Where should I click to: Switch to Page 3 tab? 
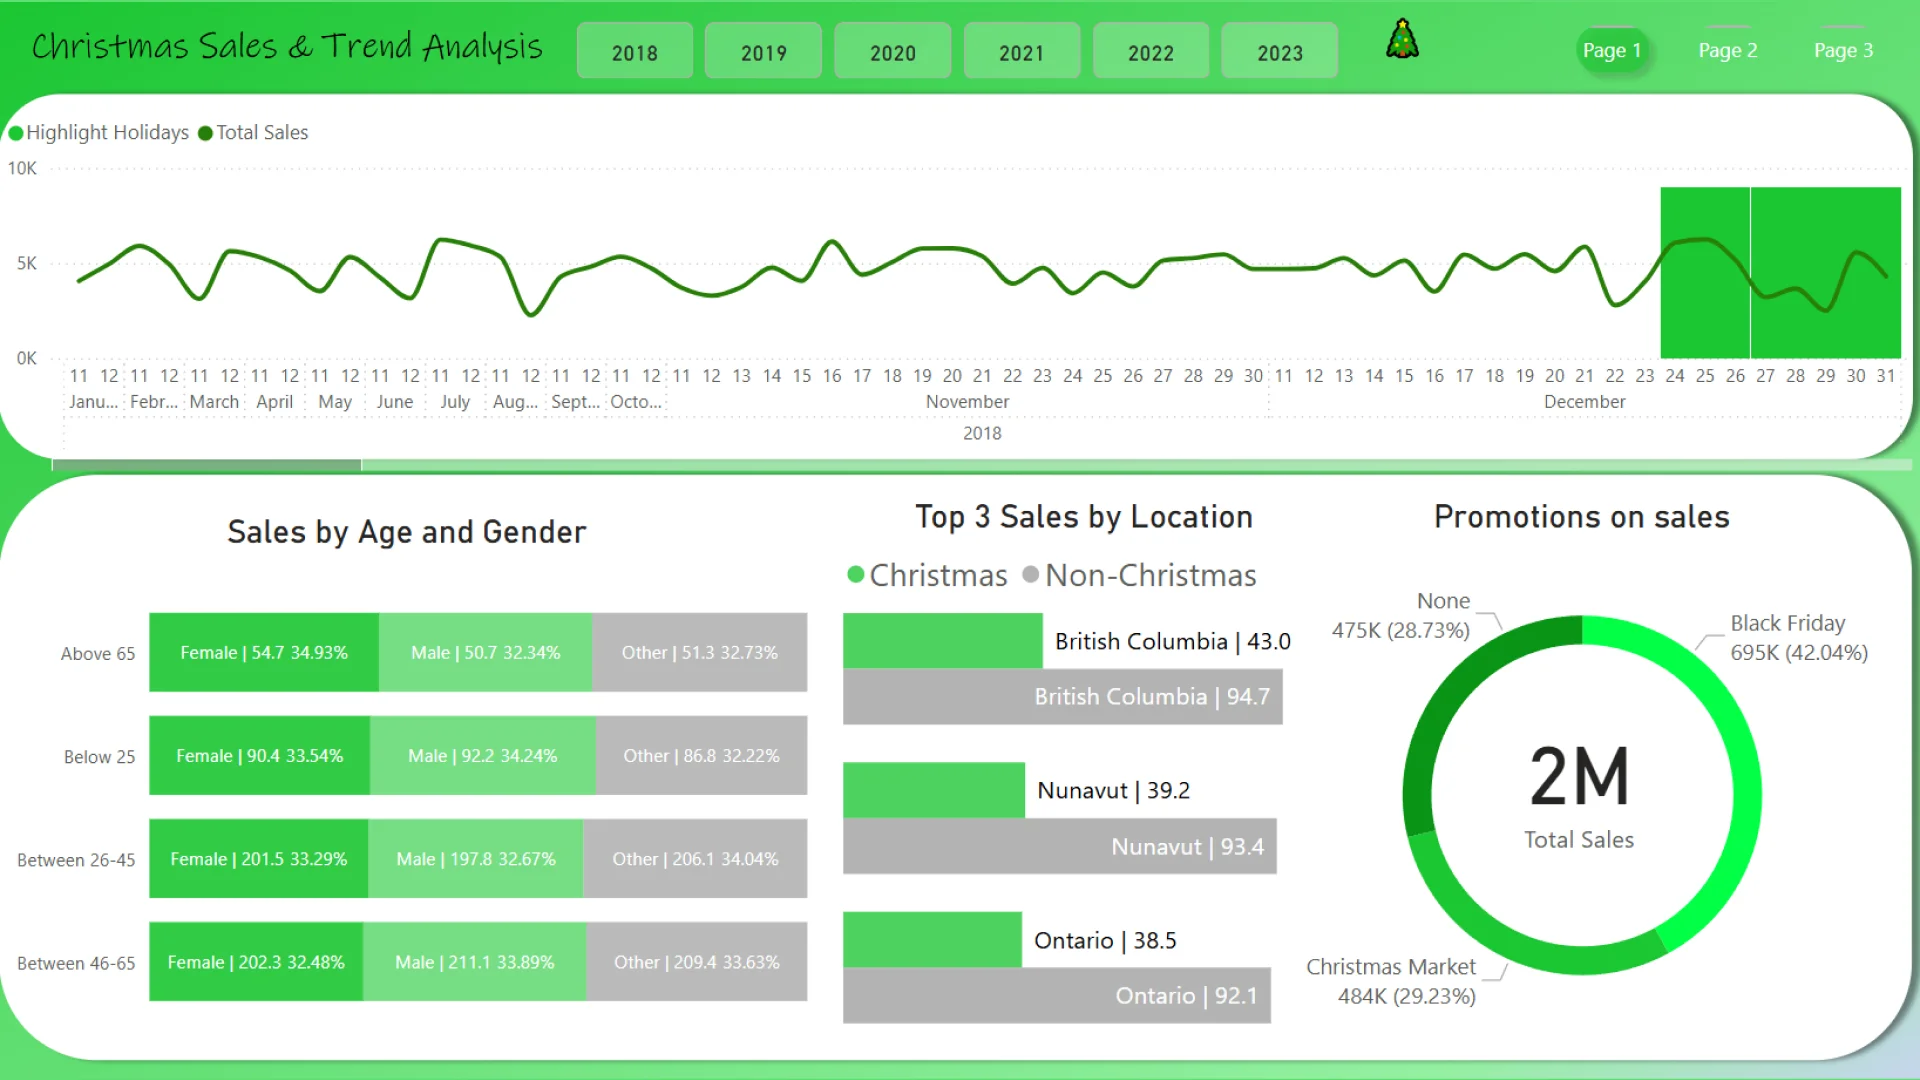(x=1844, y=50)
